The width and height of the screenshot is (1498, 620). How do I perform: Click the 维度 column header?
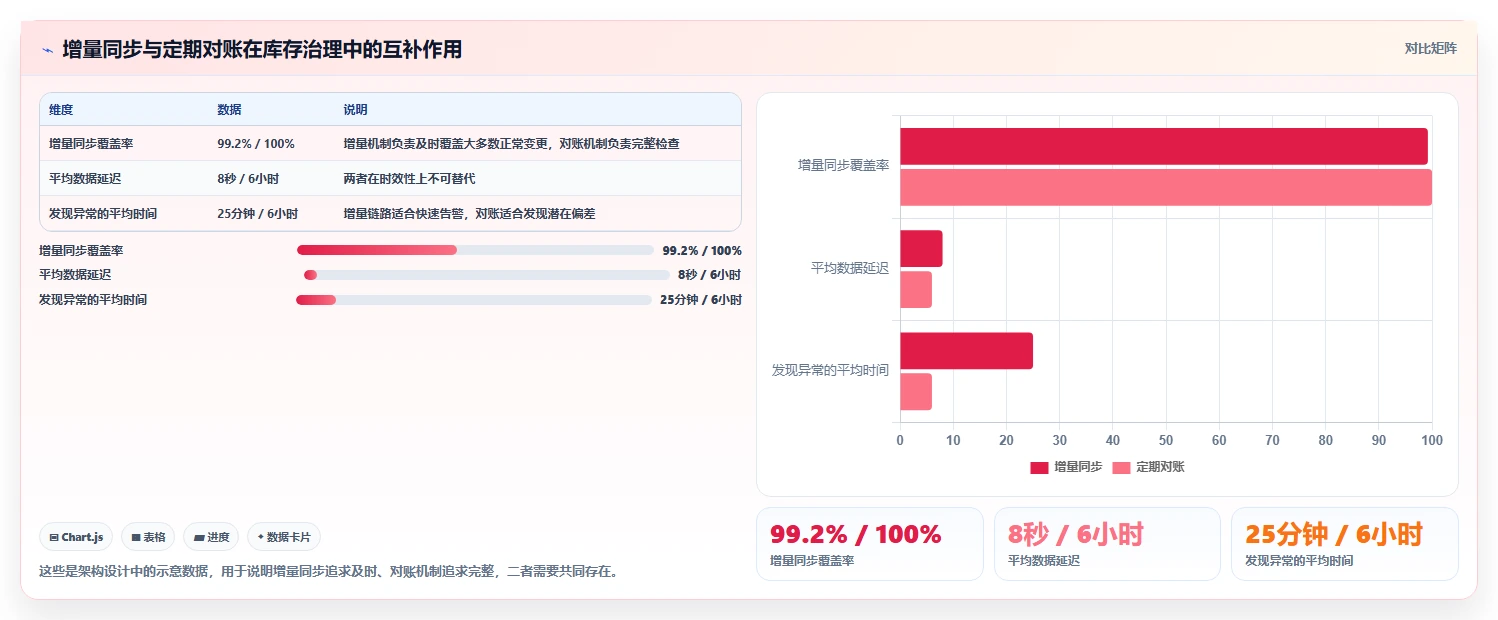[x=61, y=110]
